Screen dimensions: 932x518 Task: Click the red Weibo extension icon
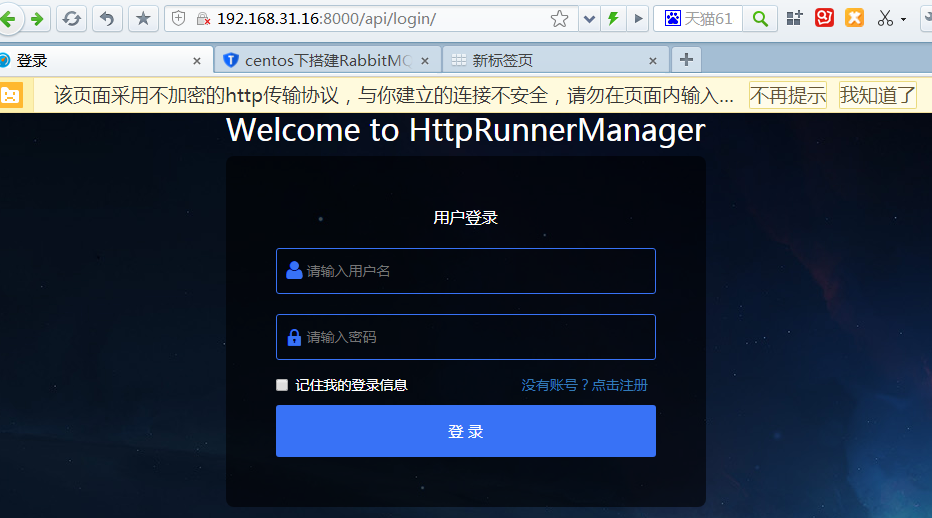824,18
